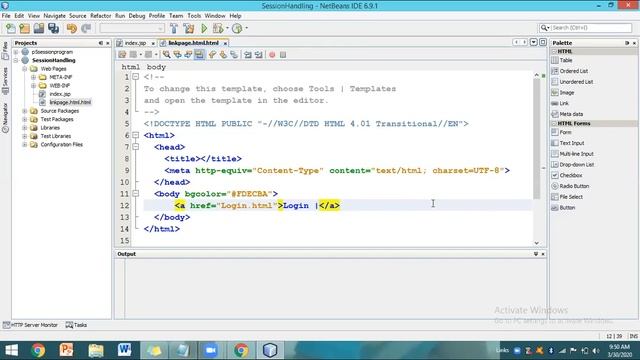Image resolution: width=640 pixels, height=360 pixels.
Task: Expand the p5sessionprogram project node
Action: coord(16,52)
